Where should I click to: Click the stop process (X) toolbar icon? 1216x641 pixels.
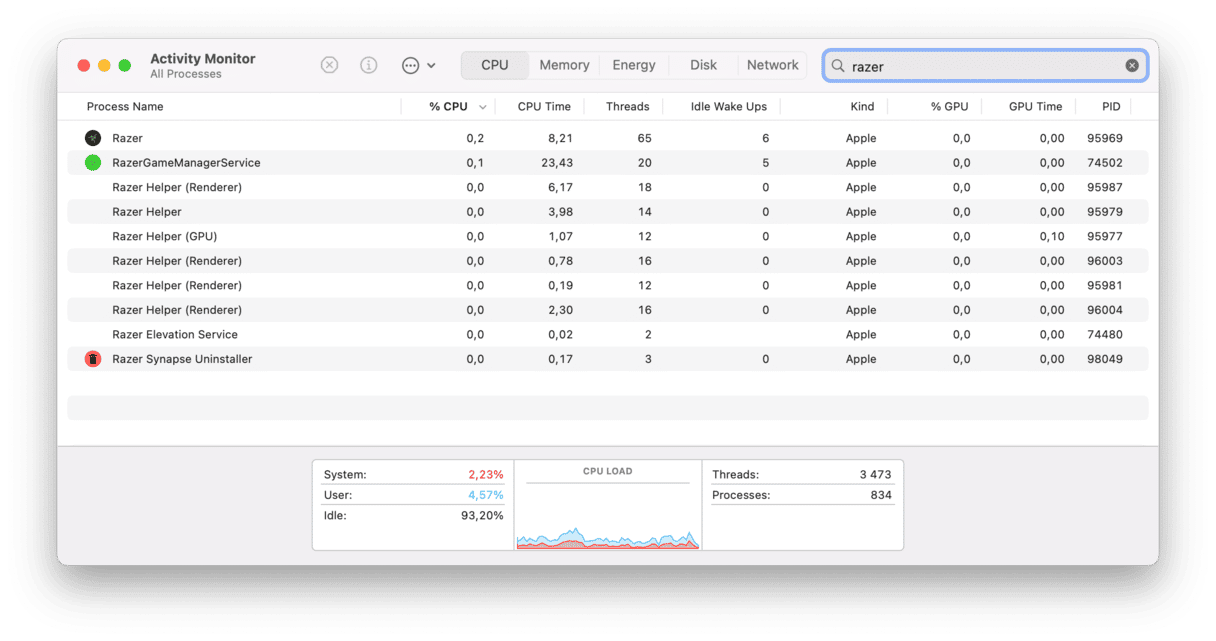pos(329,65)
